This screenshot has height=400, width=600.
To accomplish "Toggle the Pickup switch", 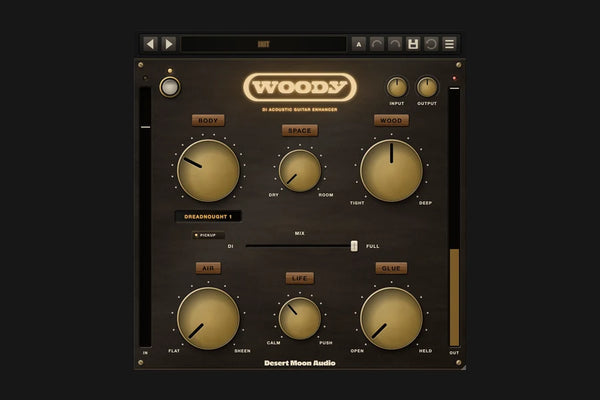I will pos(208,235).
